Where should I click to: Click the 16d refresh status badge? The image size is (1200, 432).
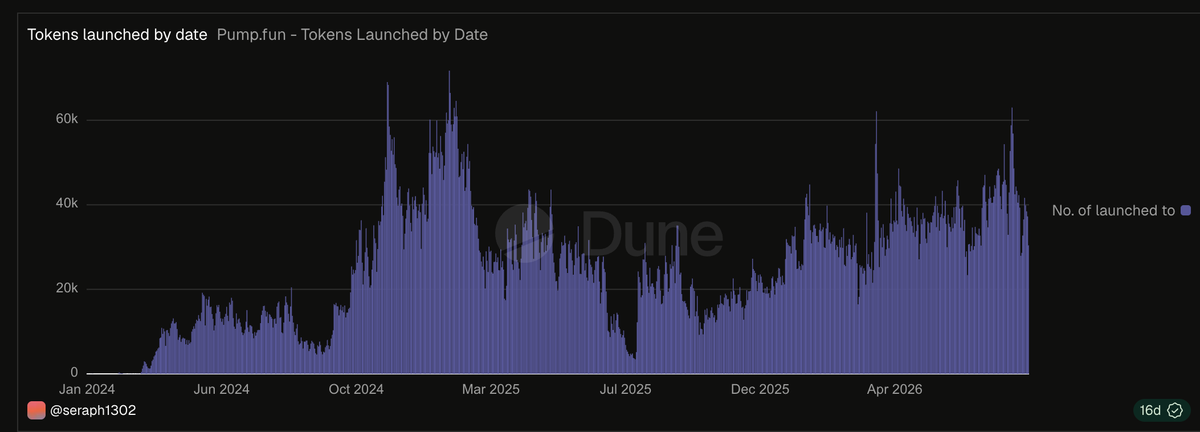pyautogui.click(x=1161, y=410)
